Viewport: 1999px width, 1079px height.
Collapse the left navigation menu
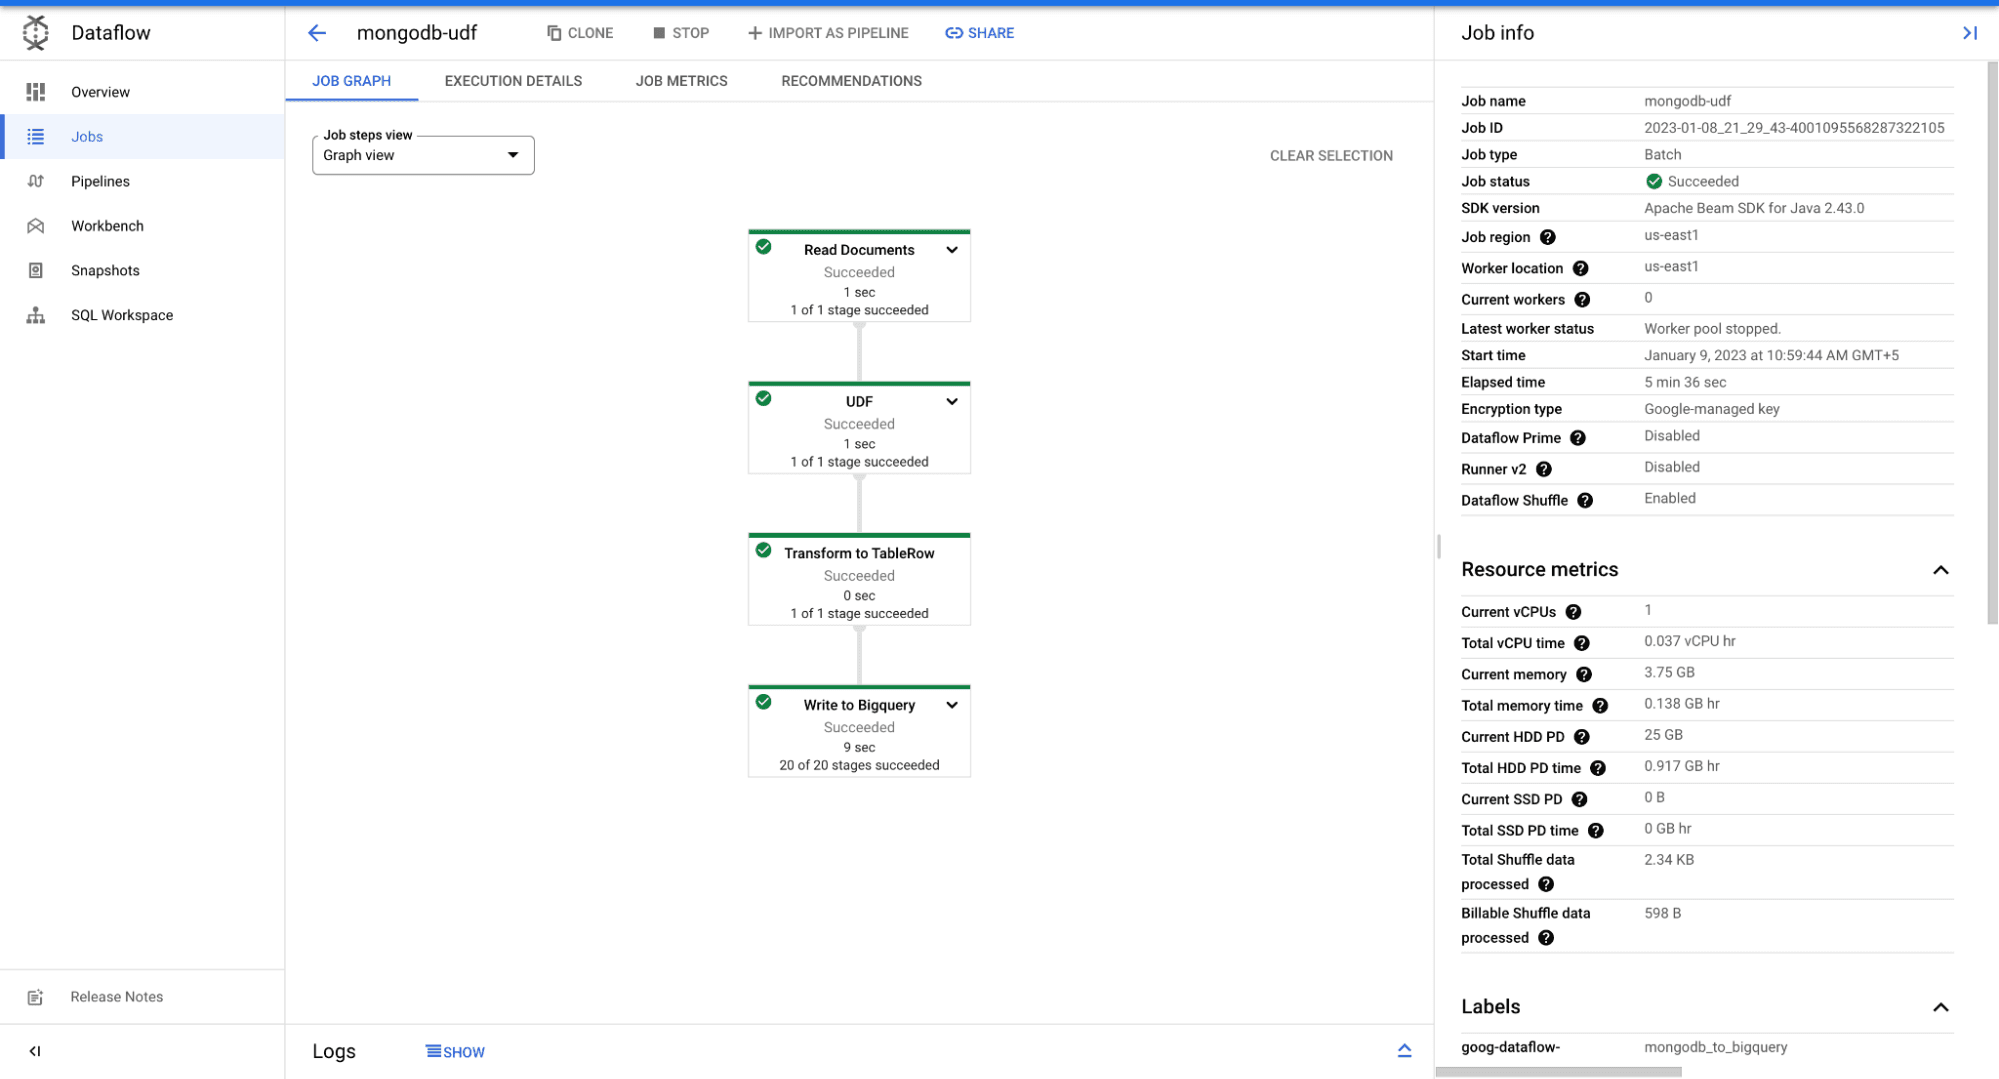click(x=35, y=1051)
